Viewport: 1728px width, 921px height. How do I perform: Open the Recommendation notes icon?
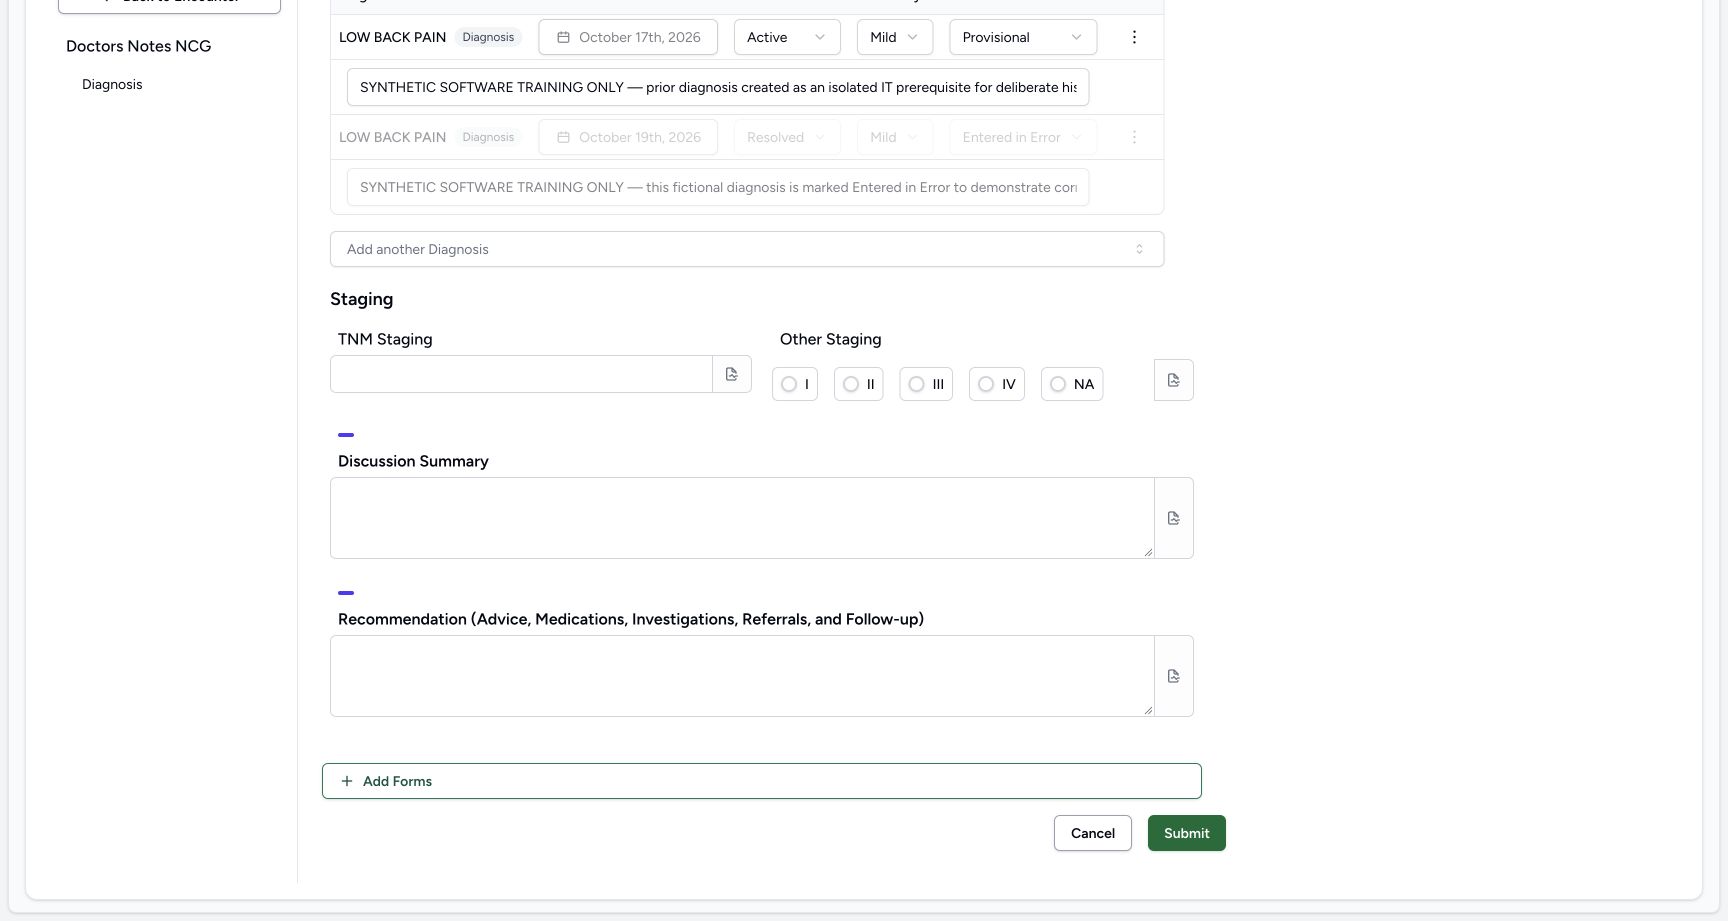pos(1174,676)
